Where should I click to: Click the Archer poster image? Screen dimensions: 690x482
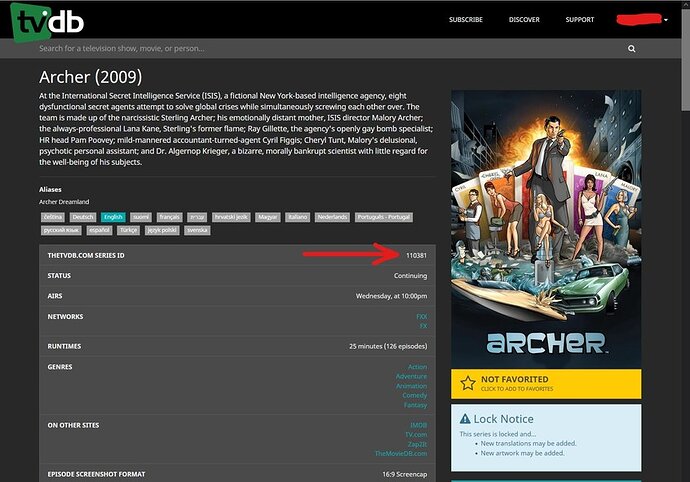(546, 229)
